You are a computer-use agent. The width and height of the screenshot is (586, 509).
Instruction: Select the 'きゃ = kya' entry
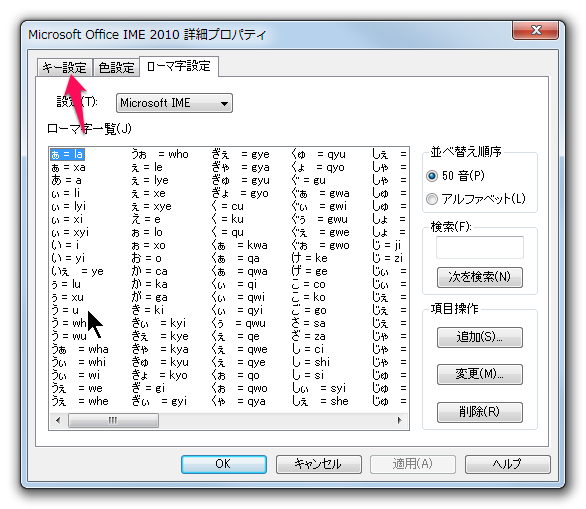point(160,349)
